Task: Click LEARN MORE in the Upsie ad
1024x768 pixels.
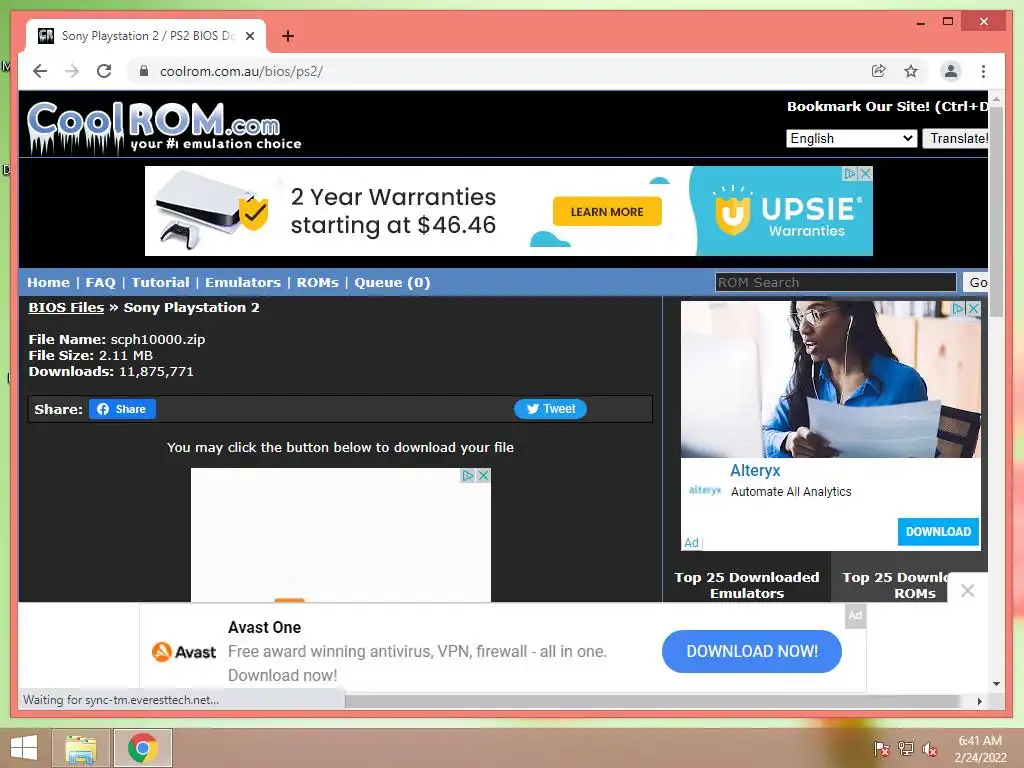Action: (607, 212)
